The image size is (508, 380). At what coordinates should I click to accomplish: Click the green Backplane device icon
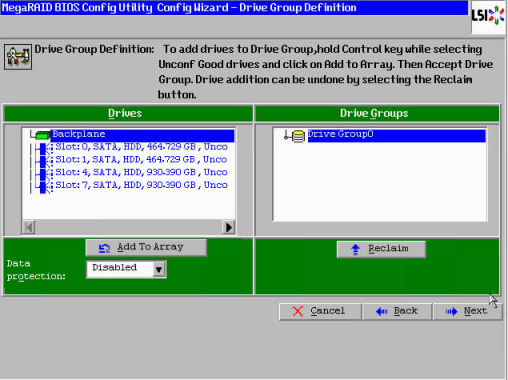click(x=43, y=135)
